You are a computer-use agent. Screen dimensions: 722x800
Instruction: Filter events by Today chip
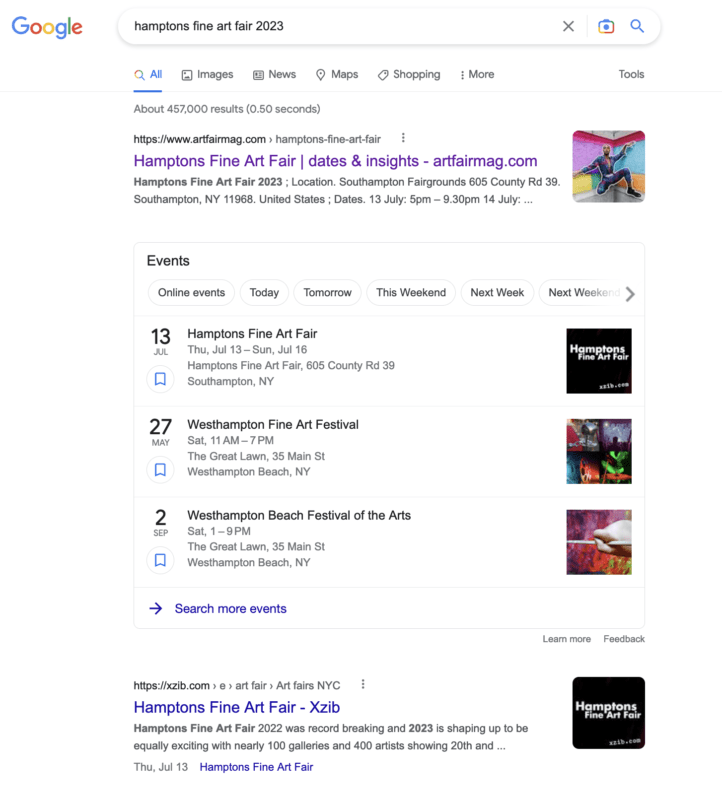[x=264, y=293]
